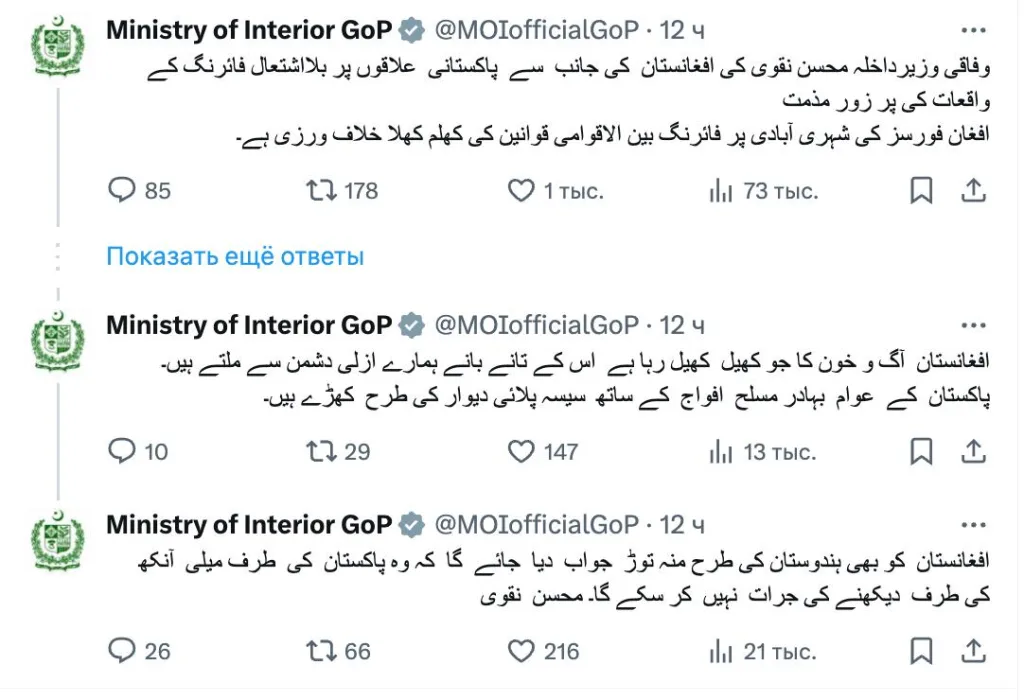
Task: Open @MOIofficialGoP handle in first tweet
Action: pyautogui.click(x=535, y=30)
